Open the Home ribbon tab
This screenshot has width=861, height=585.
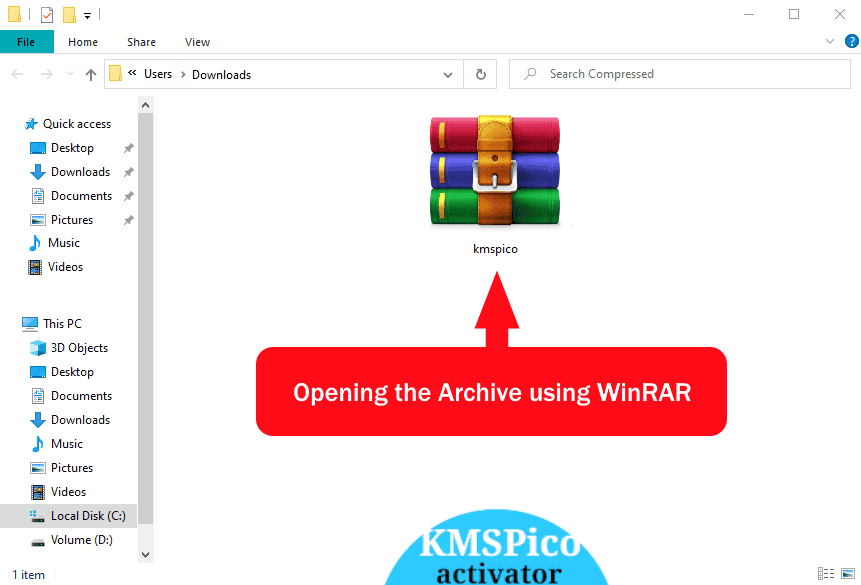point(83,42)
